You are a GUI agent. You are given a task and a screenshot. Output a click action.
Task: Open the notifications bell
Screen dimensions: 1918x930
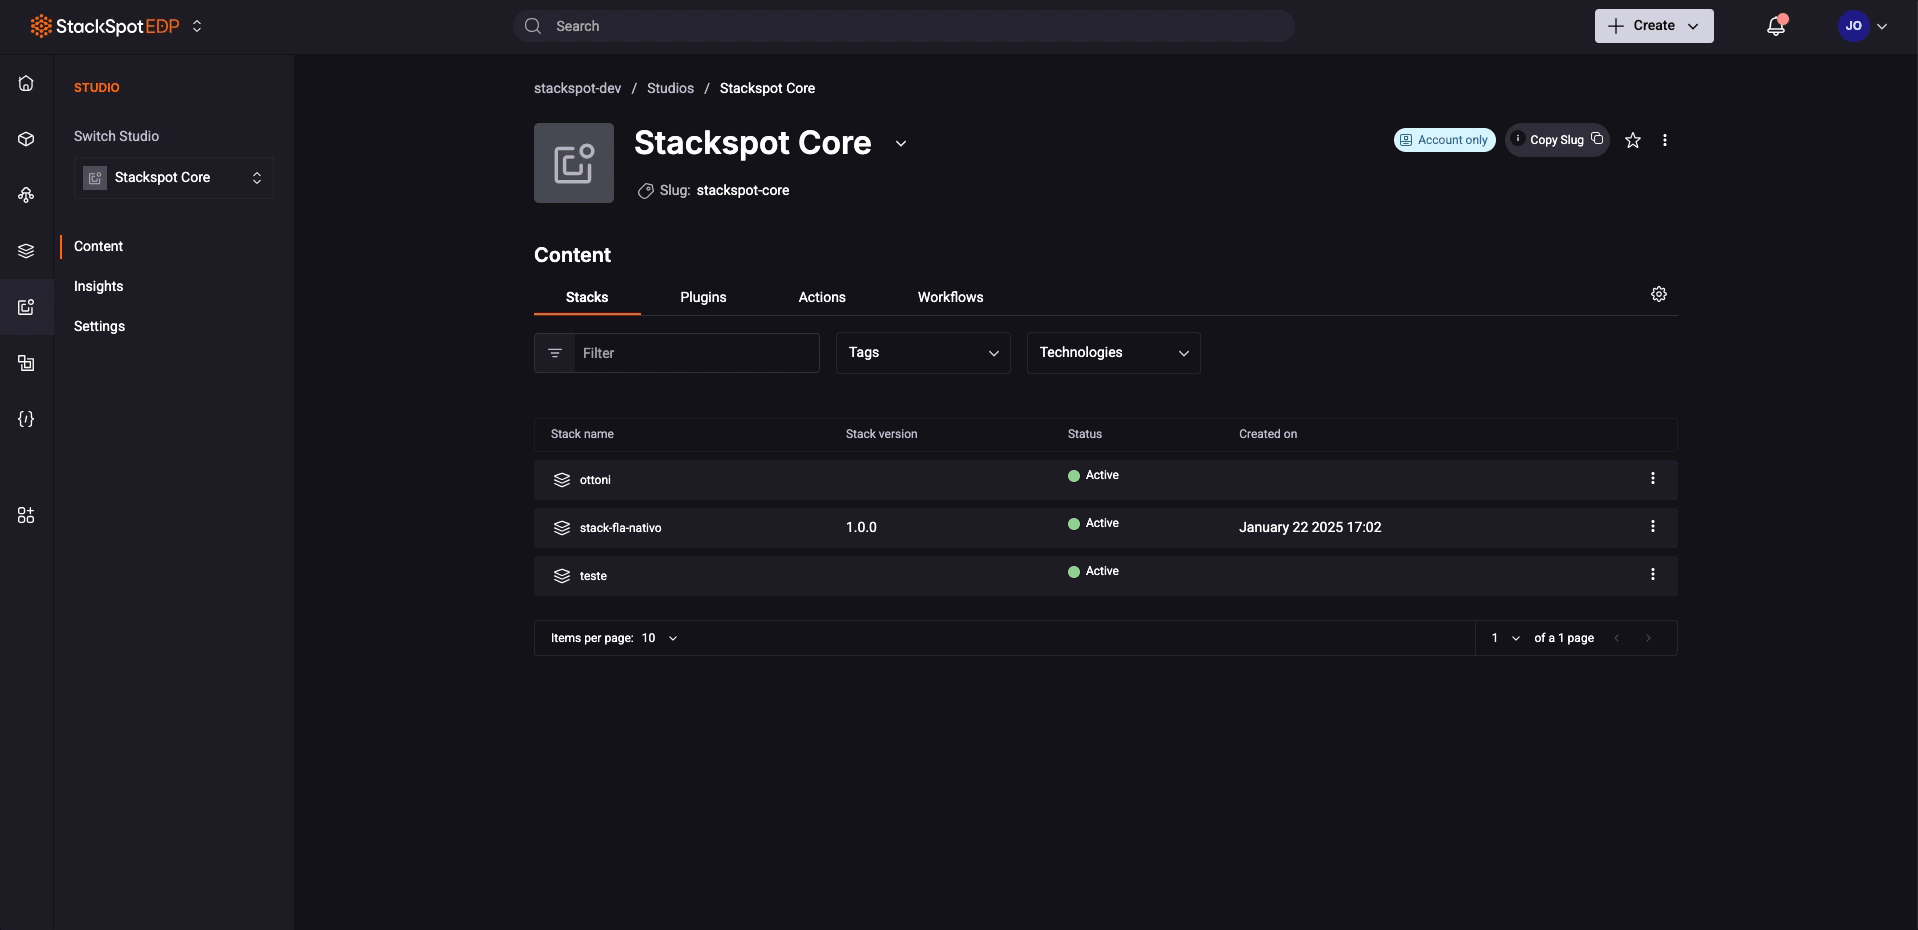tap(1776, 25)
